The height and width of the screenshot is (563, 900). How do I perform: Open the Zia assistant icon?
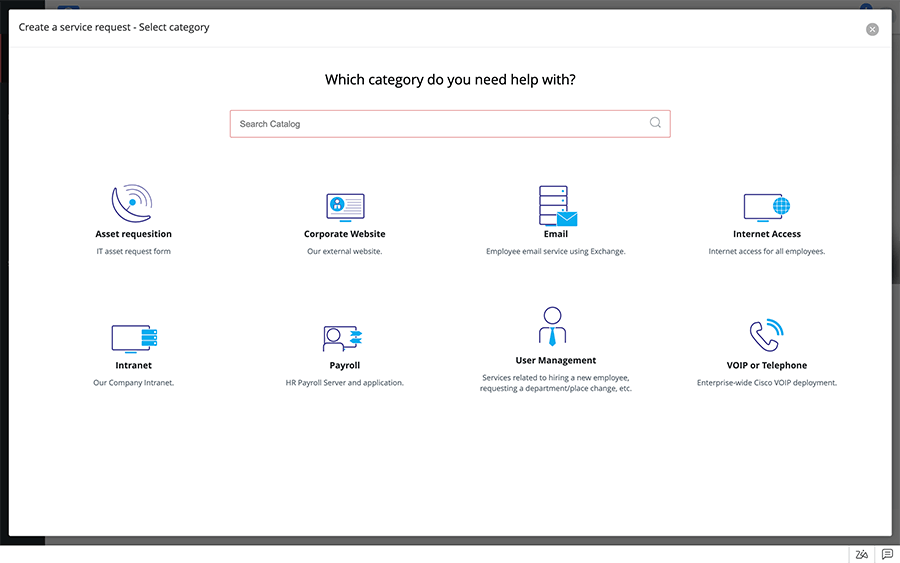[x=861, y=554]
